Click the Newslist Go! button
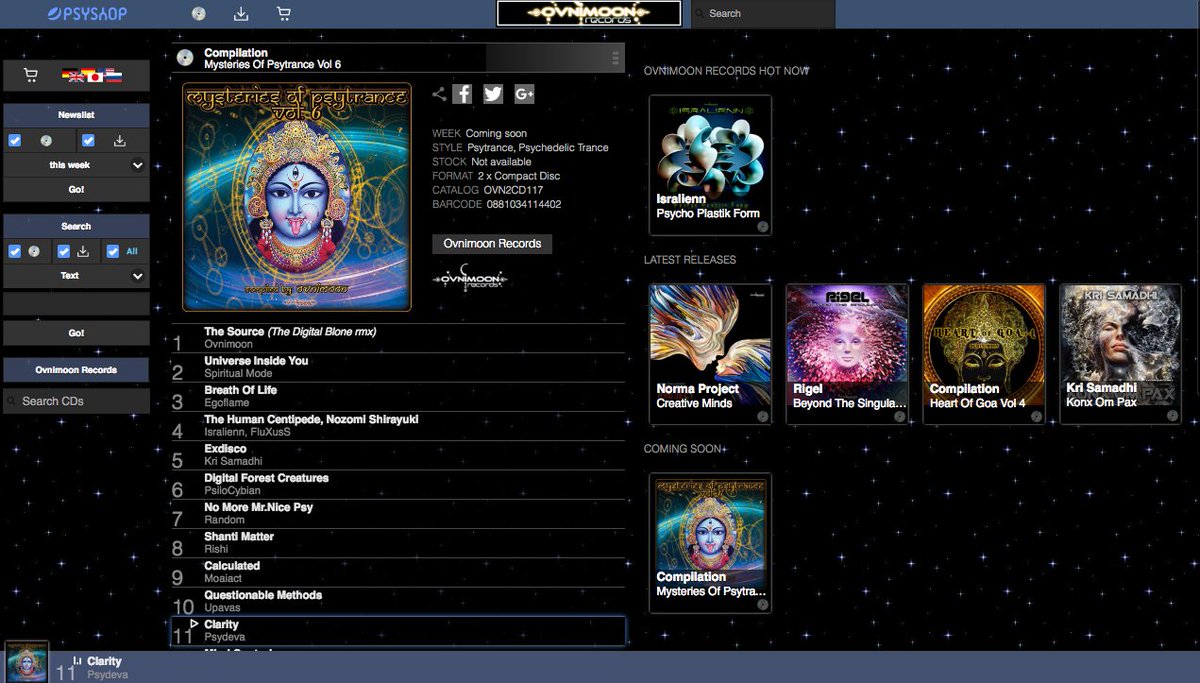The image size is (1200, 683). (x=76, y=188)
